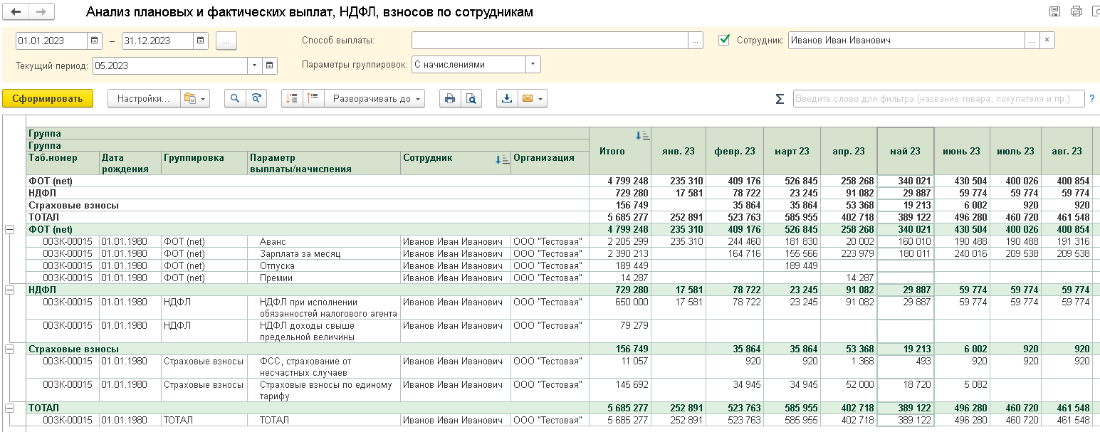Clear the Сотрудник field with x button
Screen dimensions: 1100x432
click(x=1047, y=40)
